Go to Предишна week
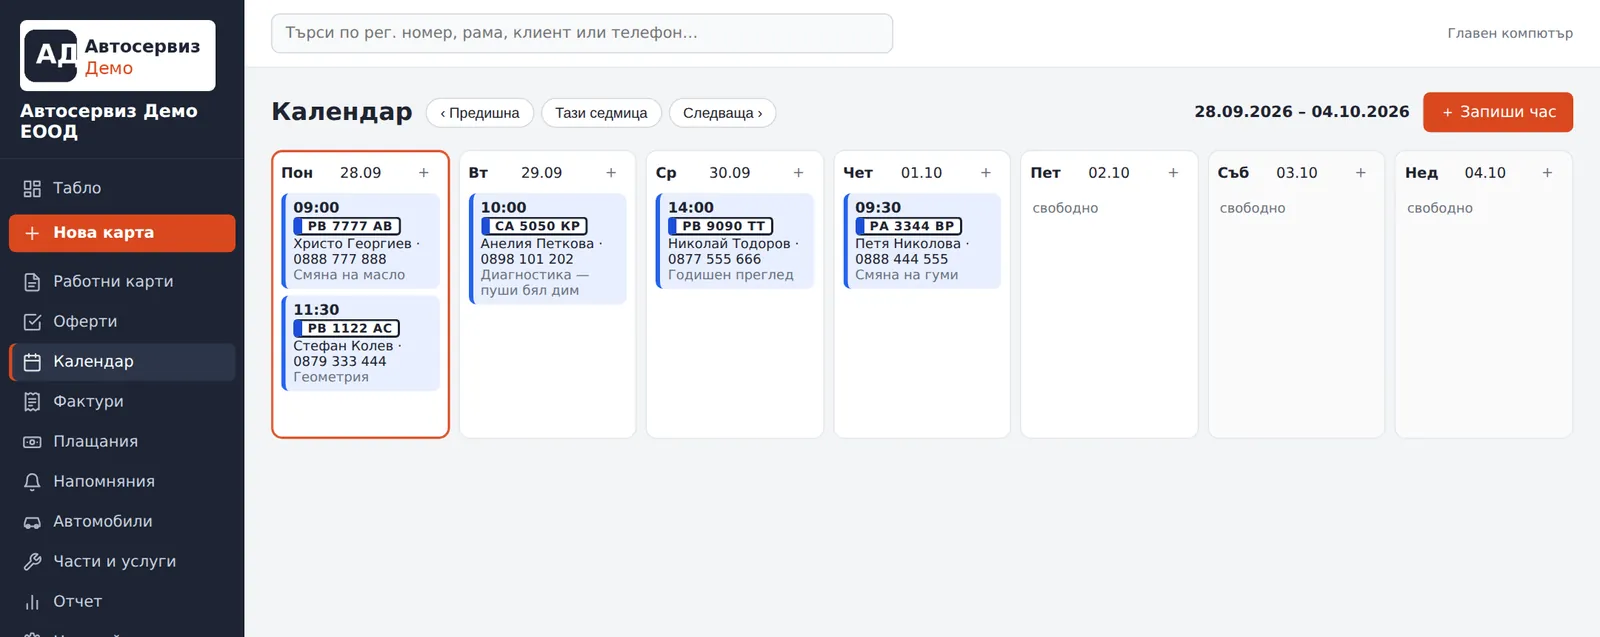 pos(480,113)
